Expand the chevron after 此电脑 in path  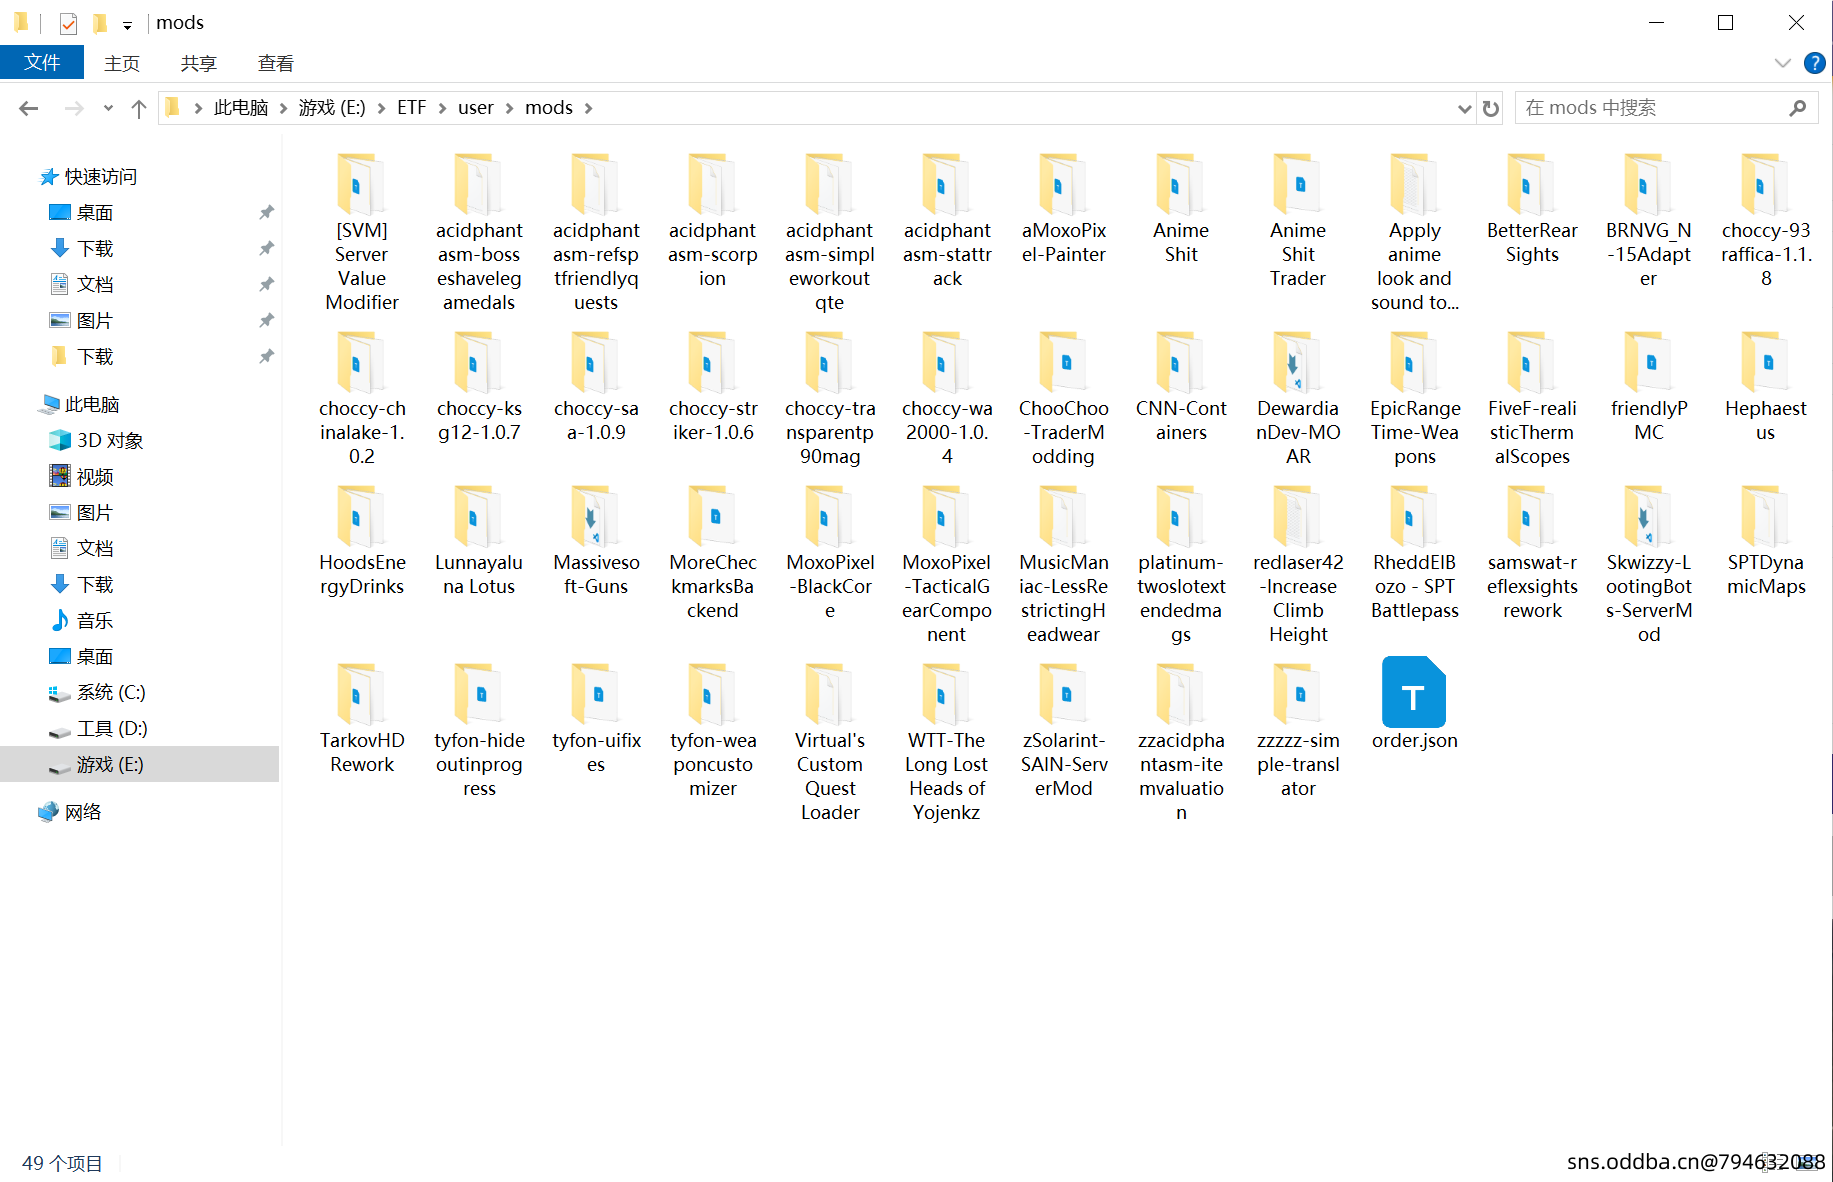pyautogui.click(x=284, y=108)
